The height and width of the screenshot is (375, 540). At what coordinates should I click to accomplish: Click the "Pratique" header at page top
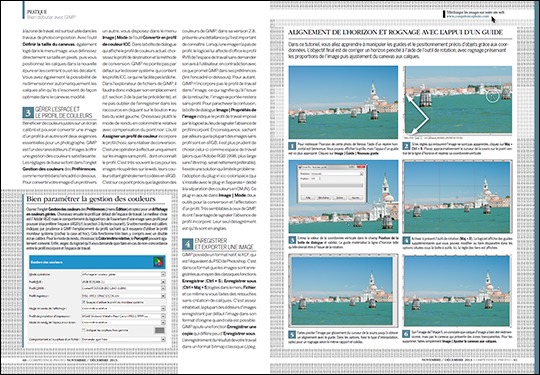pos(37,12)
